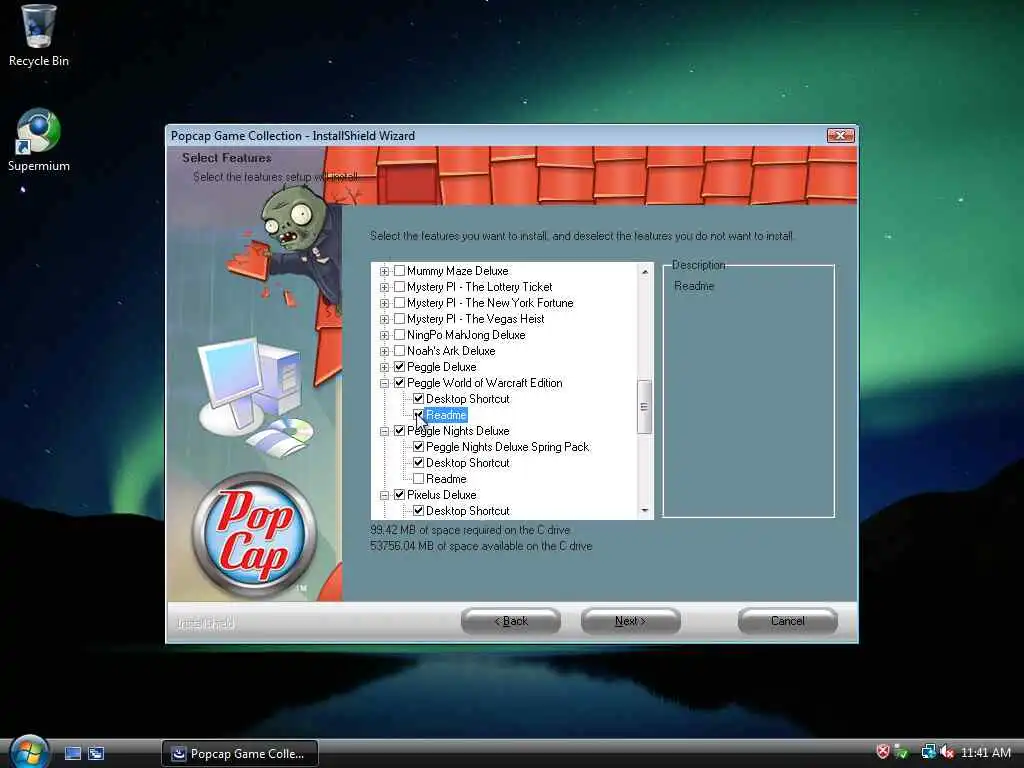Open the network connection tray icon
Image resolution: width=1024 pixels, height=768 pixels.
pos(928,752)
